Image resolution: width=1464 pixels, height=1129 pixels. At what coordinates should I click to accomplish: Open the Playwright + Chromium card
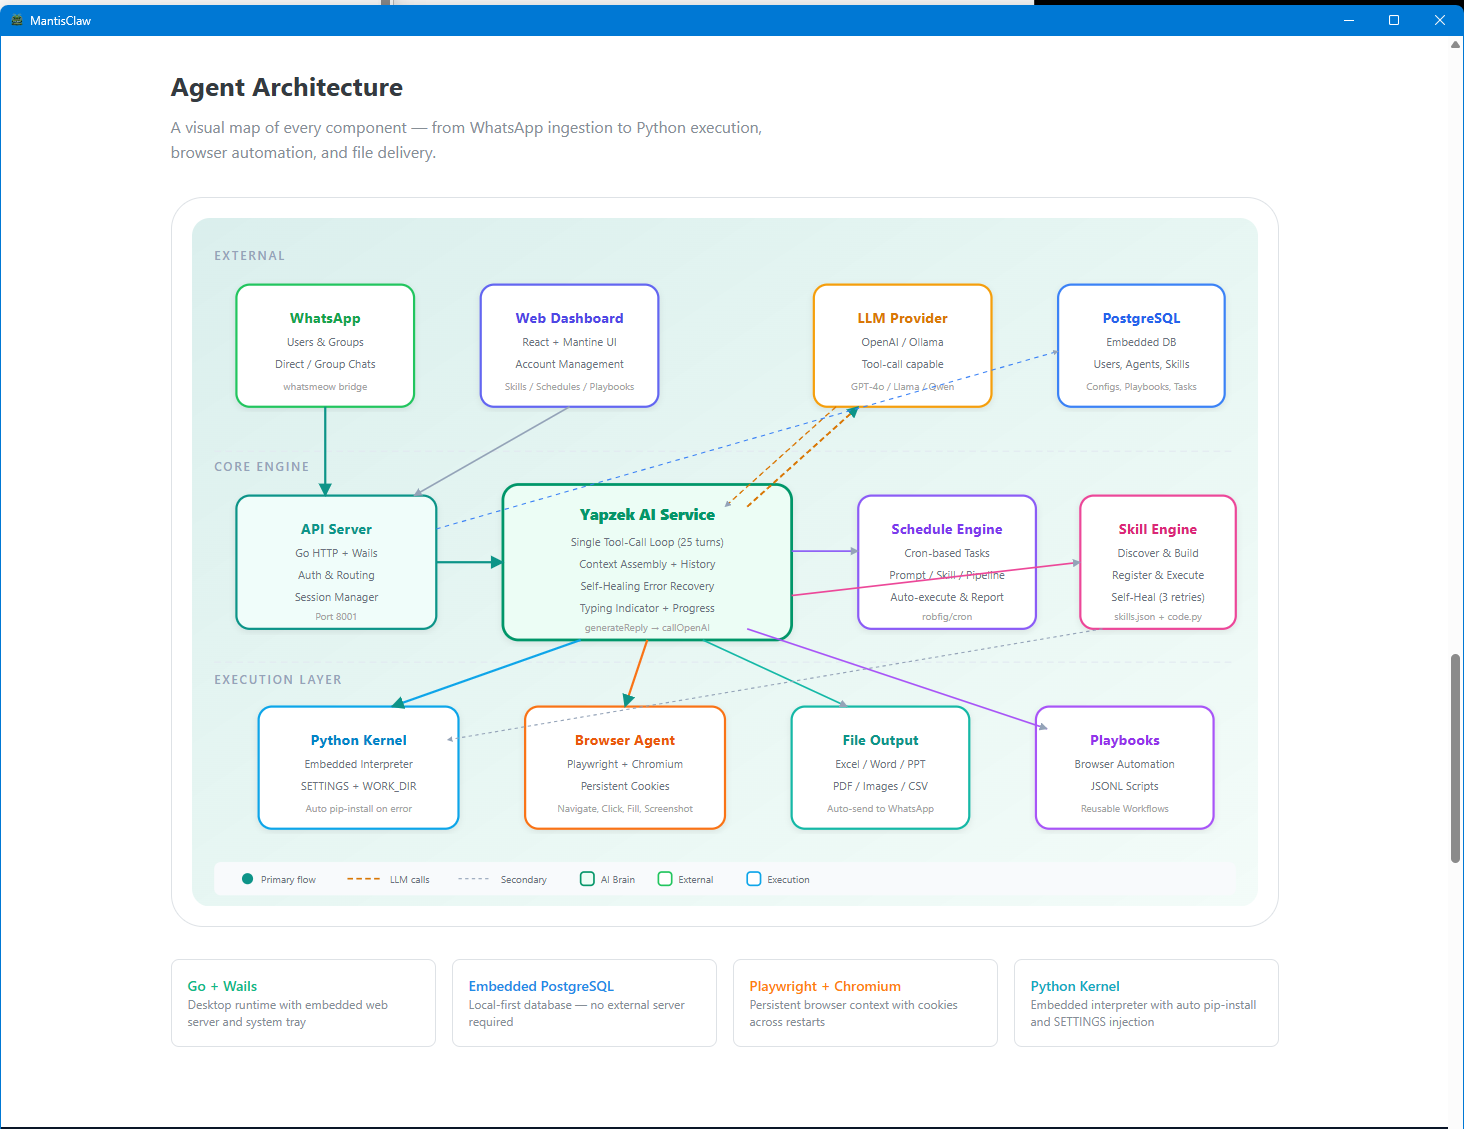[x=865, y=1003]
